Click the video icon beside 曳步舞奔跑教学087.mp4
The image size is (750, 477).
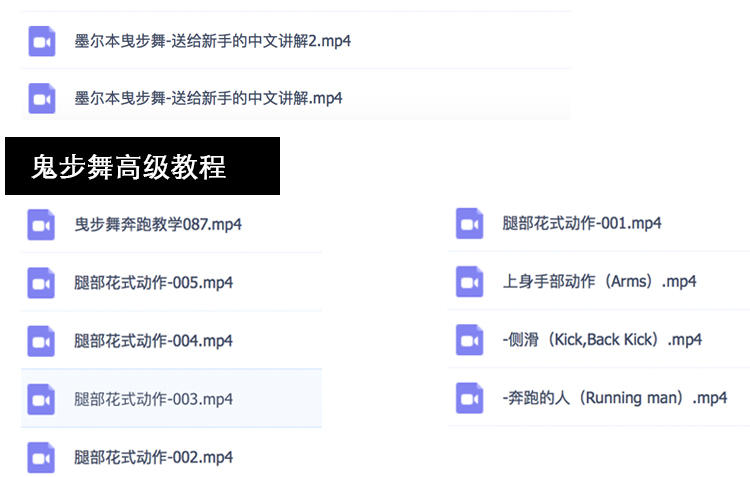(x=41, y=224)
